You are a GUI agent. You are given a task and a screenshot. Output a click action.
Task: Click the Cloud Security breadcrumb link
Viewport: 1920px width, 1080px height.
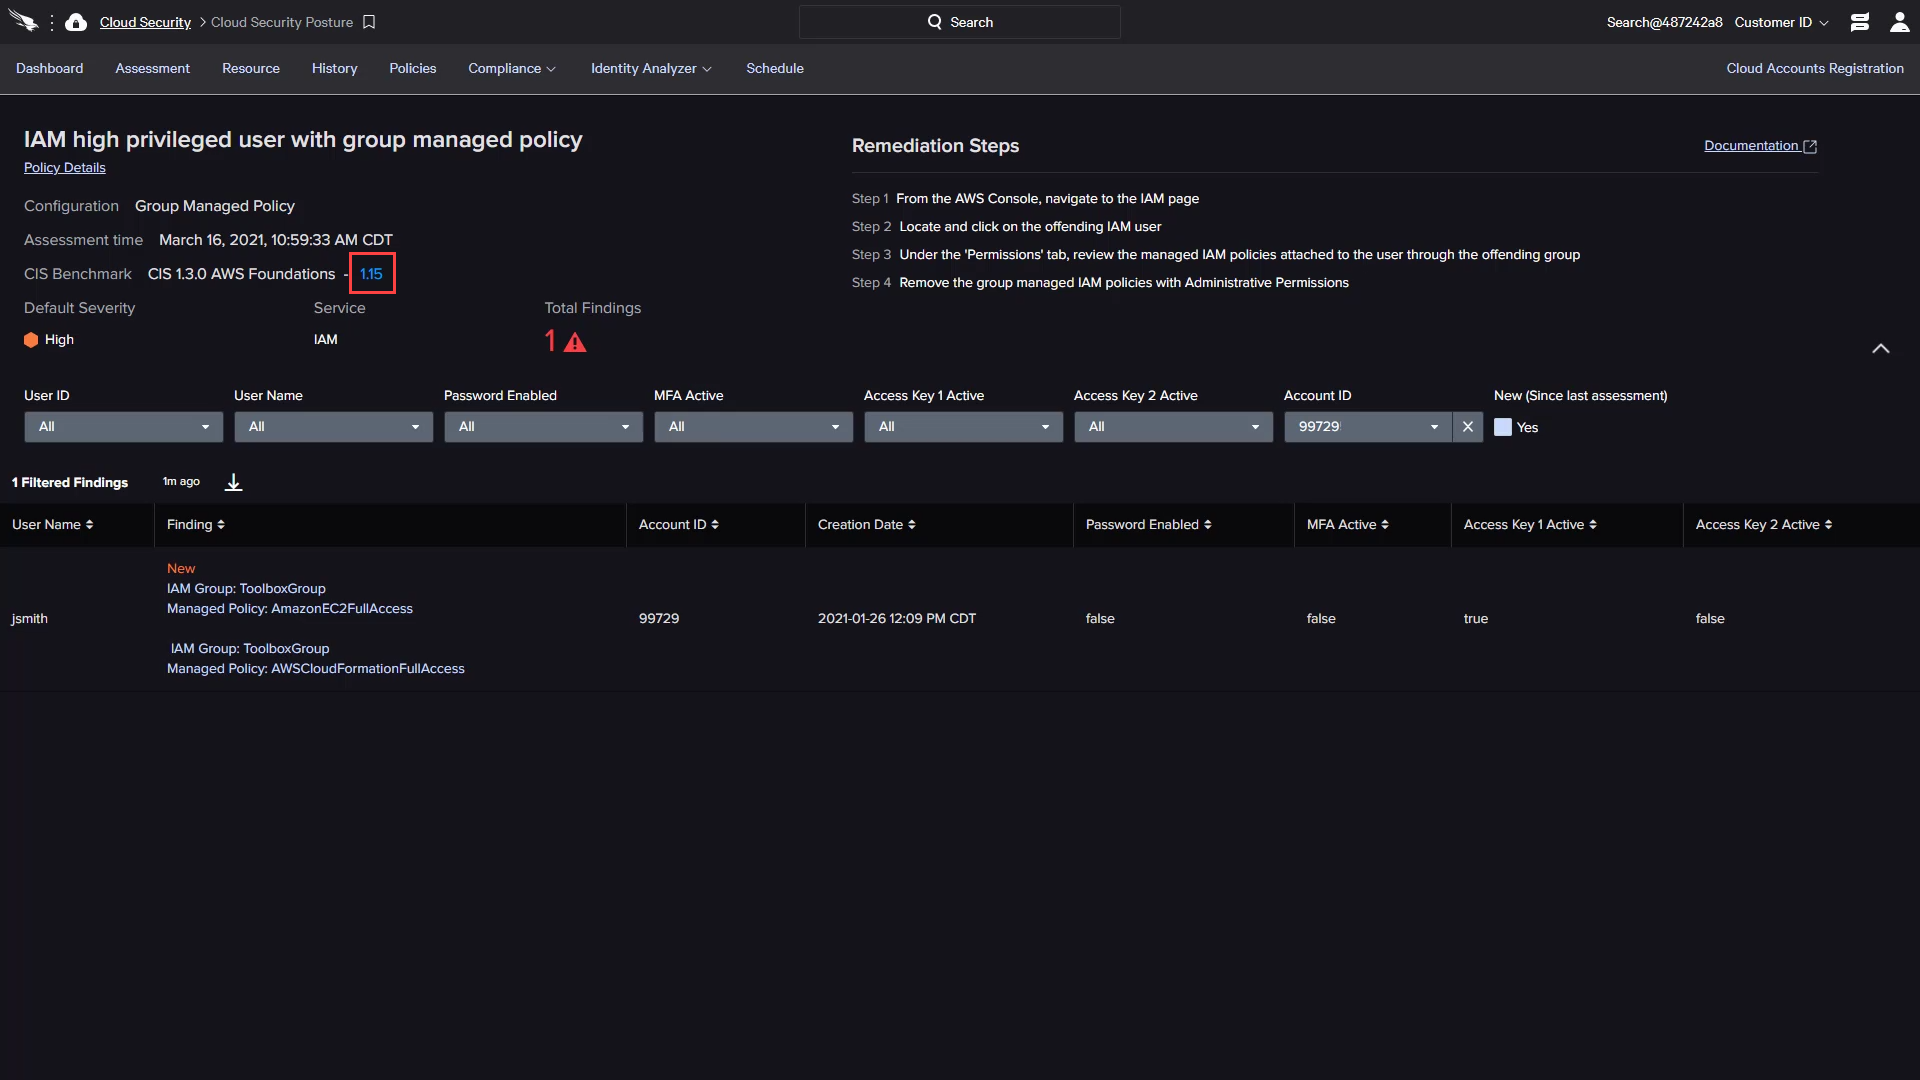click(145, 22)
